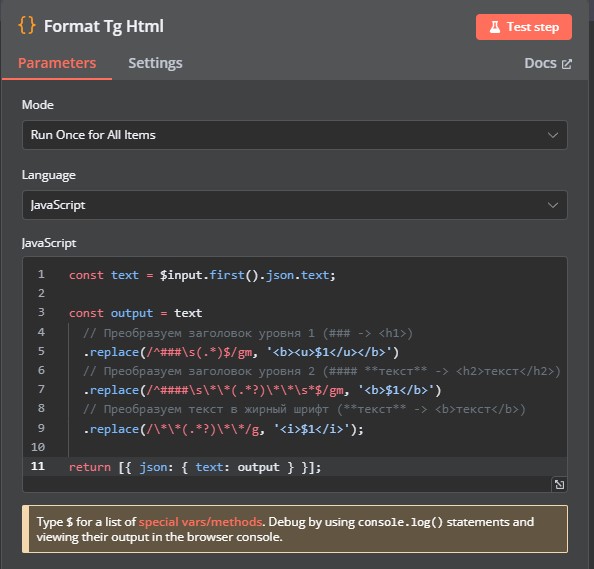Viewport: 594px width, 569px height.
Task: Open the Docs link
Action: coord(548,63)
